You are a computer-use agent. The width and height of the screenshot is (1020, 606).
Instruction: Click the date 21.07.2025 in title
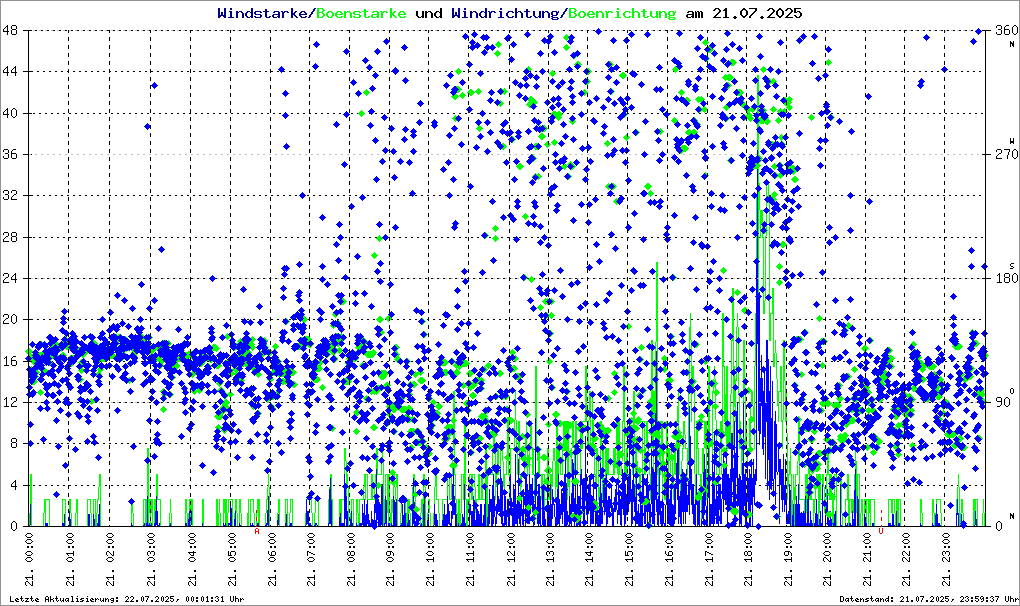pyautogui.click(x=756, y=13)
